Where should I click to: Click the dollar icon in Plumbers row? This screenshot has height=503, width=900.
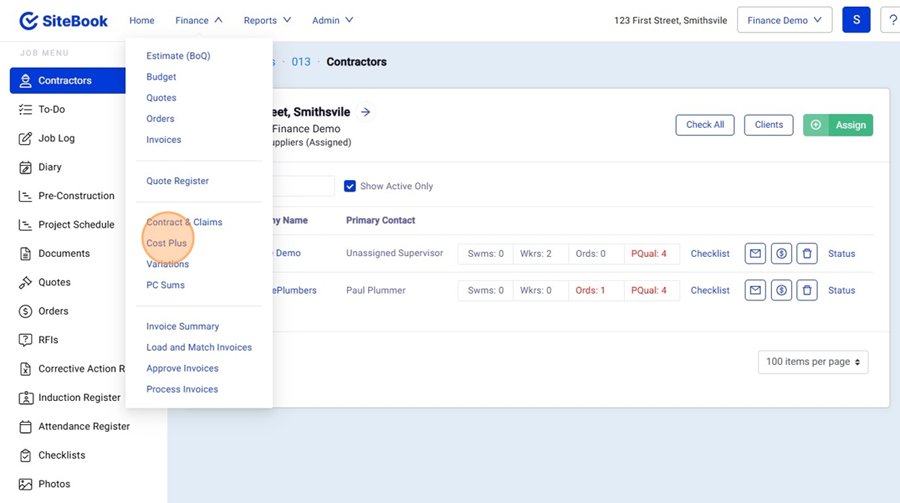[x=781, y=291]
